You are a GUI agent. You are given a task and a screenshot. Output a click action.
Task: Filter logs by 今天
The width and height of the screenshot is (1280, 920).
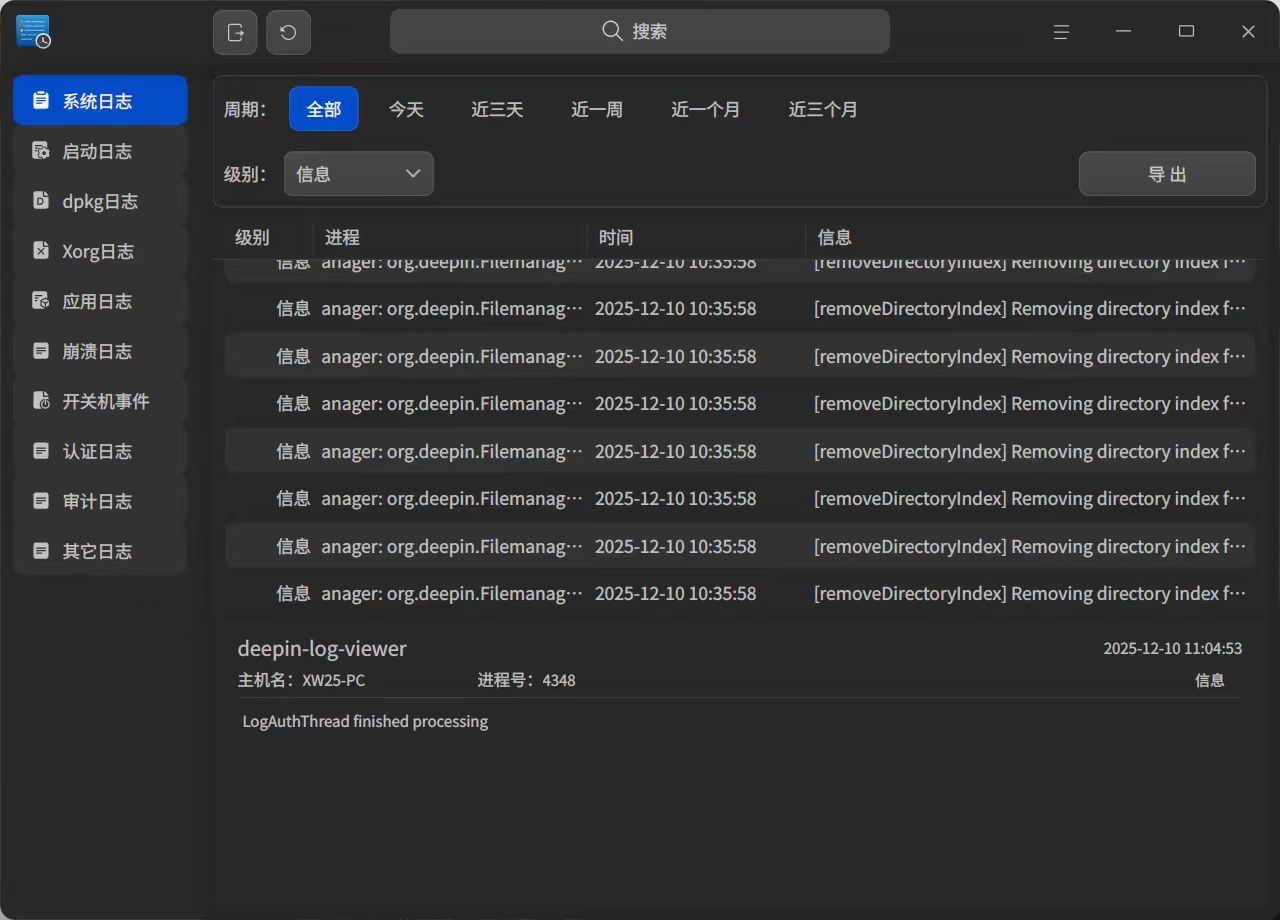tap(406, 109)
